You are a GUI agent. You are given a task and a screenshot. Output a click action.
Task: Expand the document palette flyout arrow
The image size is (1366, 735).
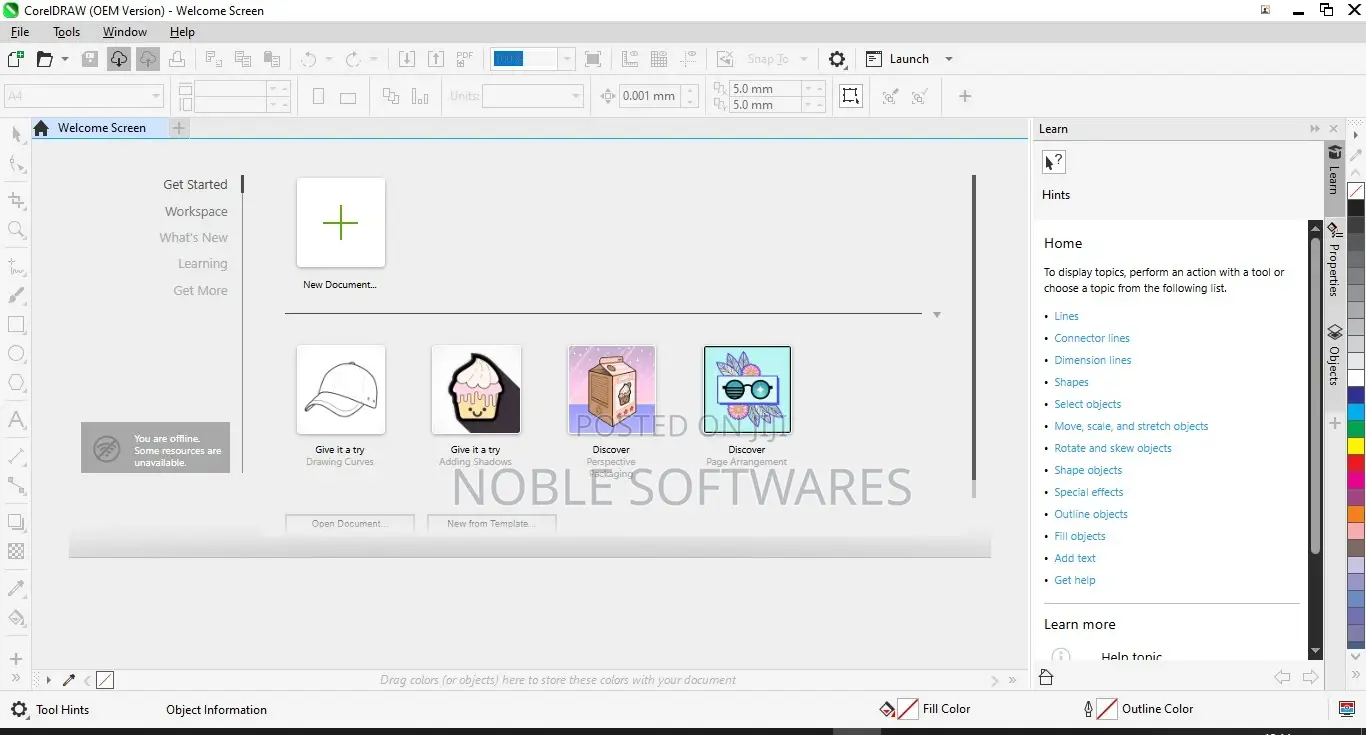coord(48,680)
